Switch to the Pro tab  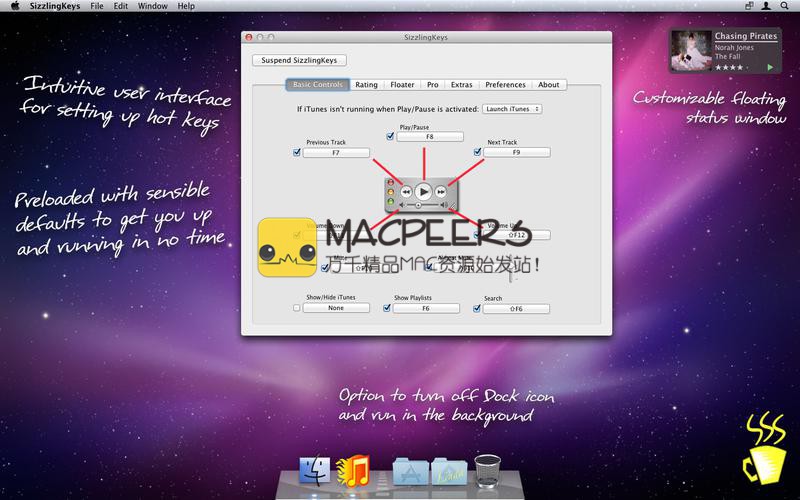click(433, 85)
